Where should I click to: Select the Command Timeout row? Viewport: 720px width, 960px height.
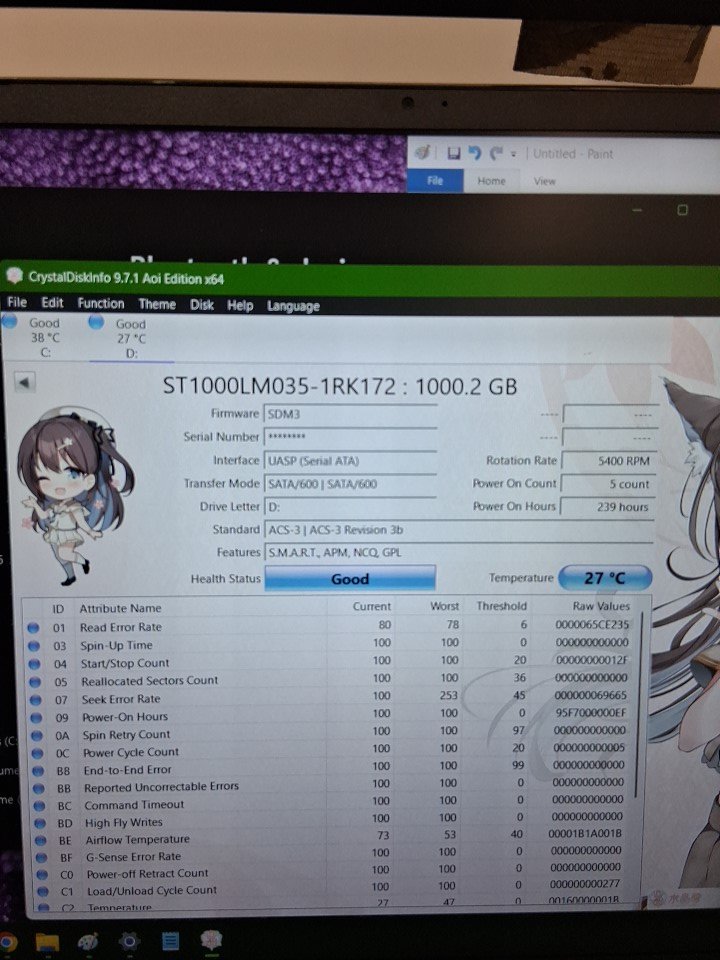click(x=334, y=803)
